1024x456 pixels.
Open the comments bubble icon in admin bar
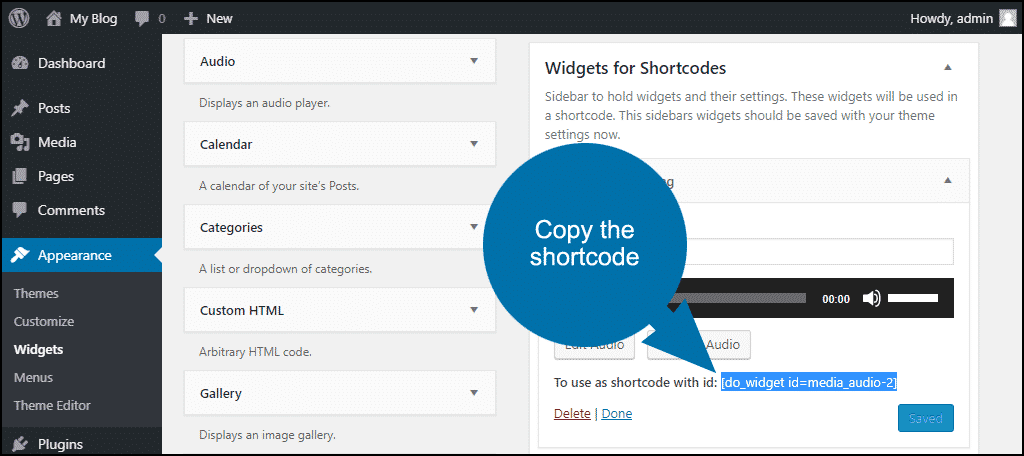pos(142,19)
